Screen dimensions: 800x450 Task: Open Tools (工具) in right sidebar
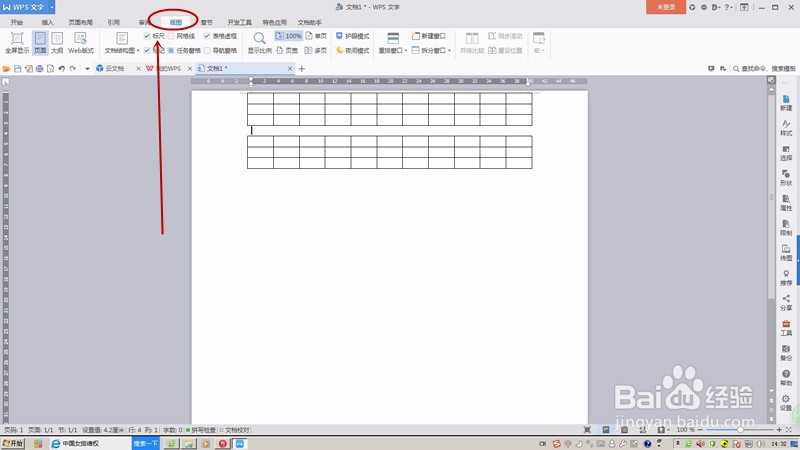786,328
